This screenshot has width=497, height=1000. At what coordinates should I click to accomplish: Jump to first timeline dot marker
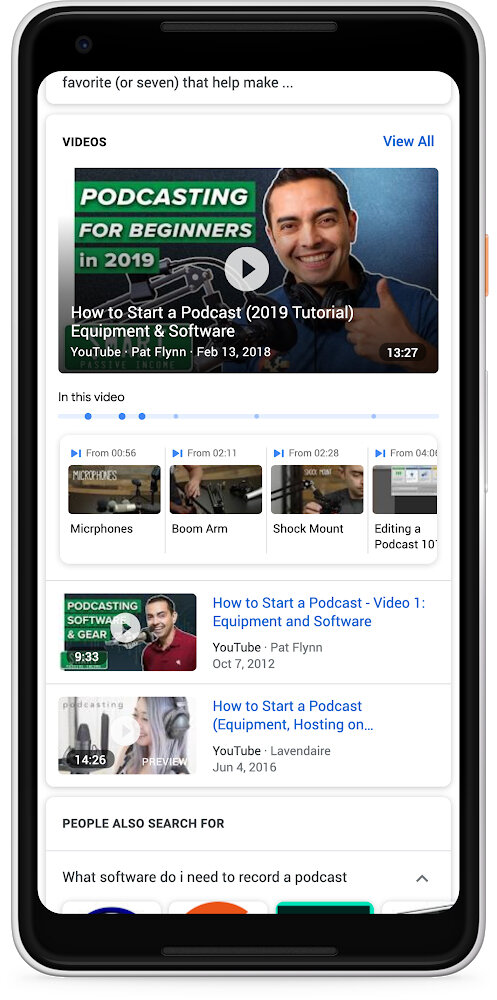click(x=88, y=416)
